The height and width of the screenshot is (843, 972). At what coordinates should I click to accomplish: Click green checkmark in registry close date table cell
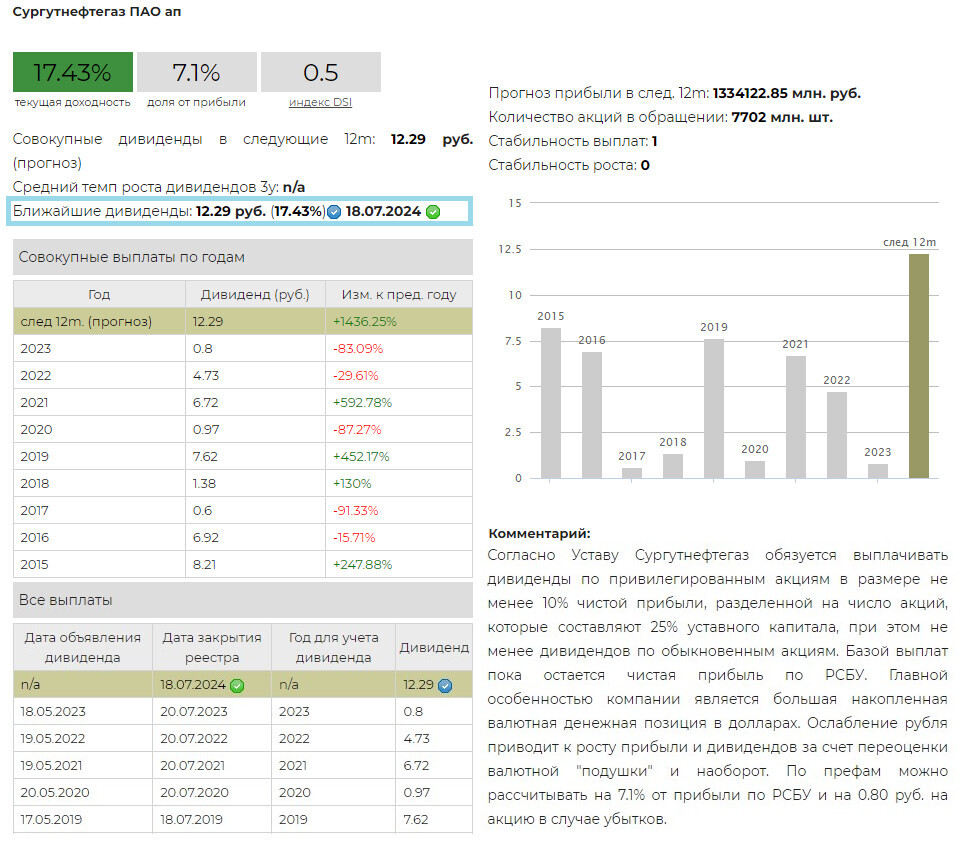pyautogui.click(x=237, y=685)
